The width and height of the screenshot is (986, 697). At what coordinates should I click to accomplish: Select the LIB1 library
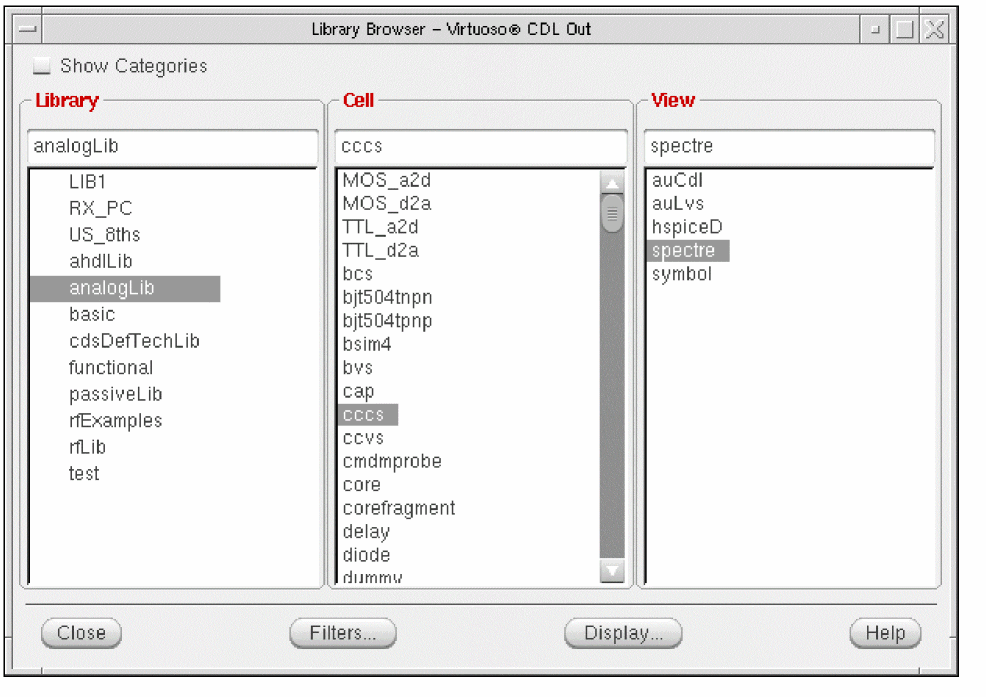coord(87,182)
